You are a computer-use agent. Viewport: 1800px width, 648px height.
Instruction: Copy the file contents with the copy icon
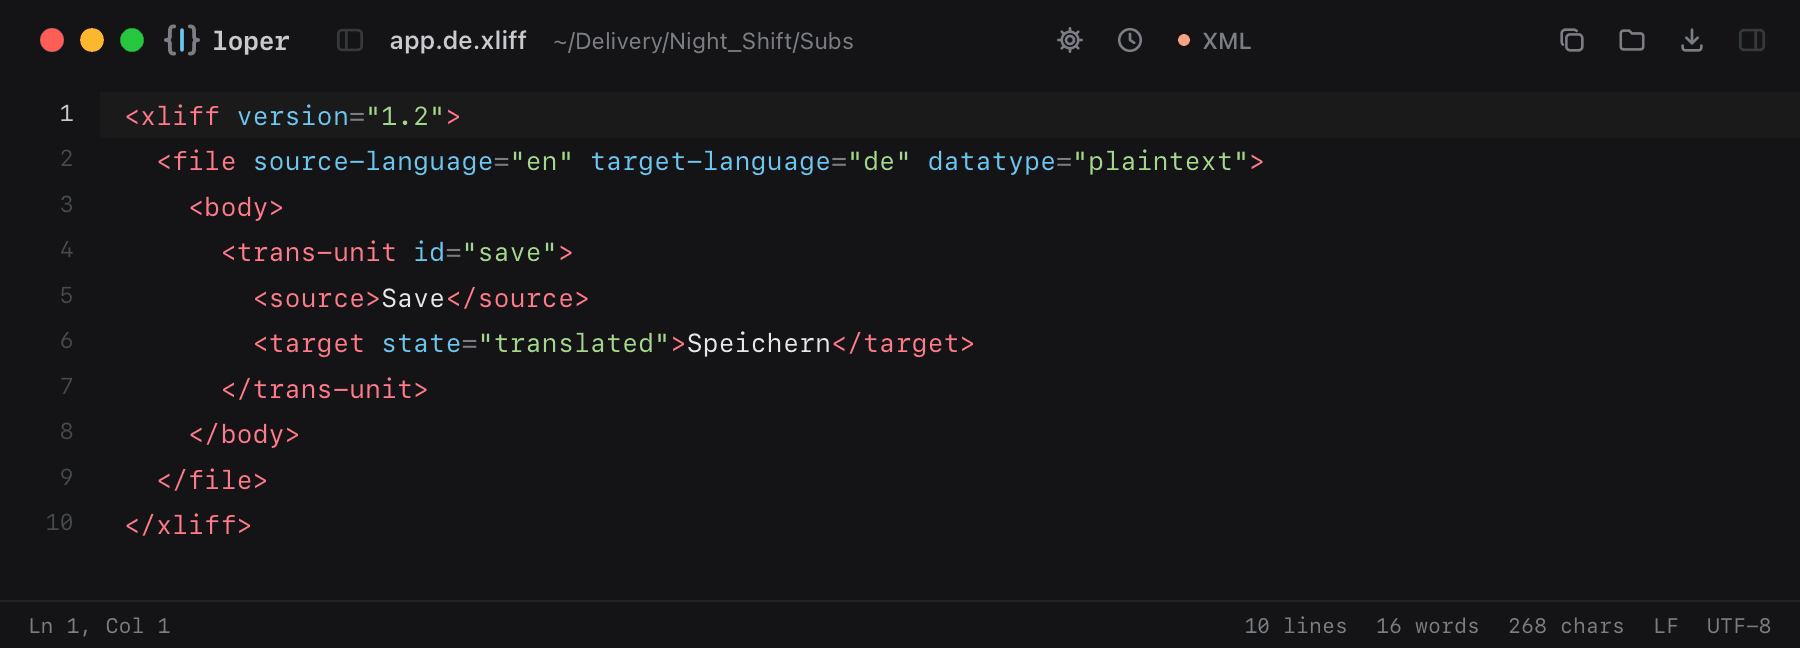coord(1572,40)
